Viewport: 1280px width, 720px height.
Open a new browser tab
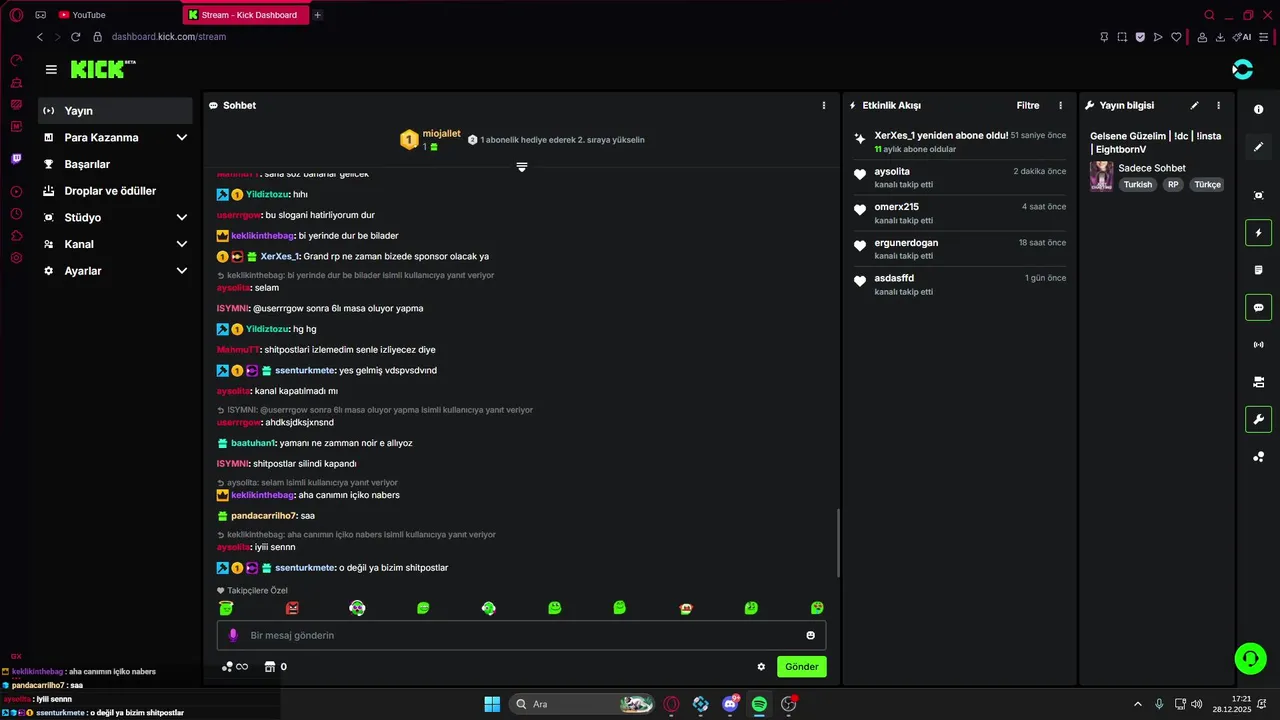click(318, 15)
